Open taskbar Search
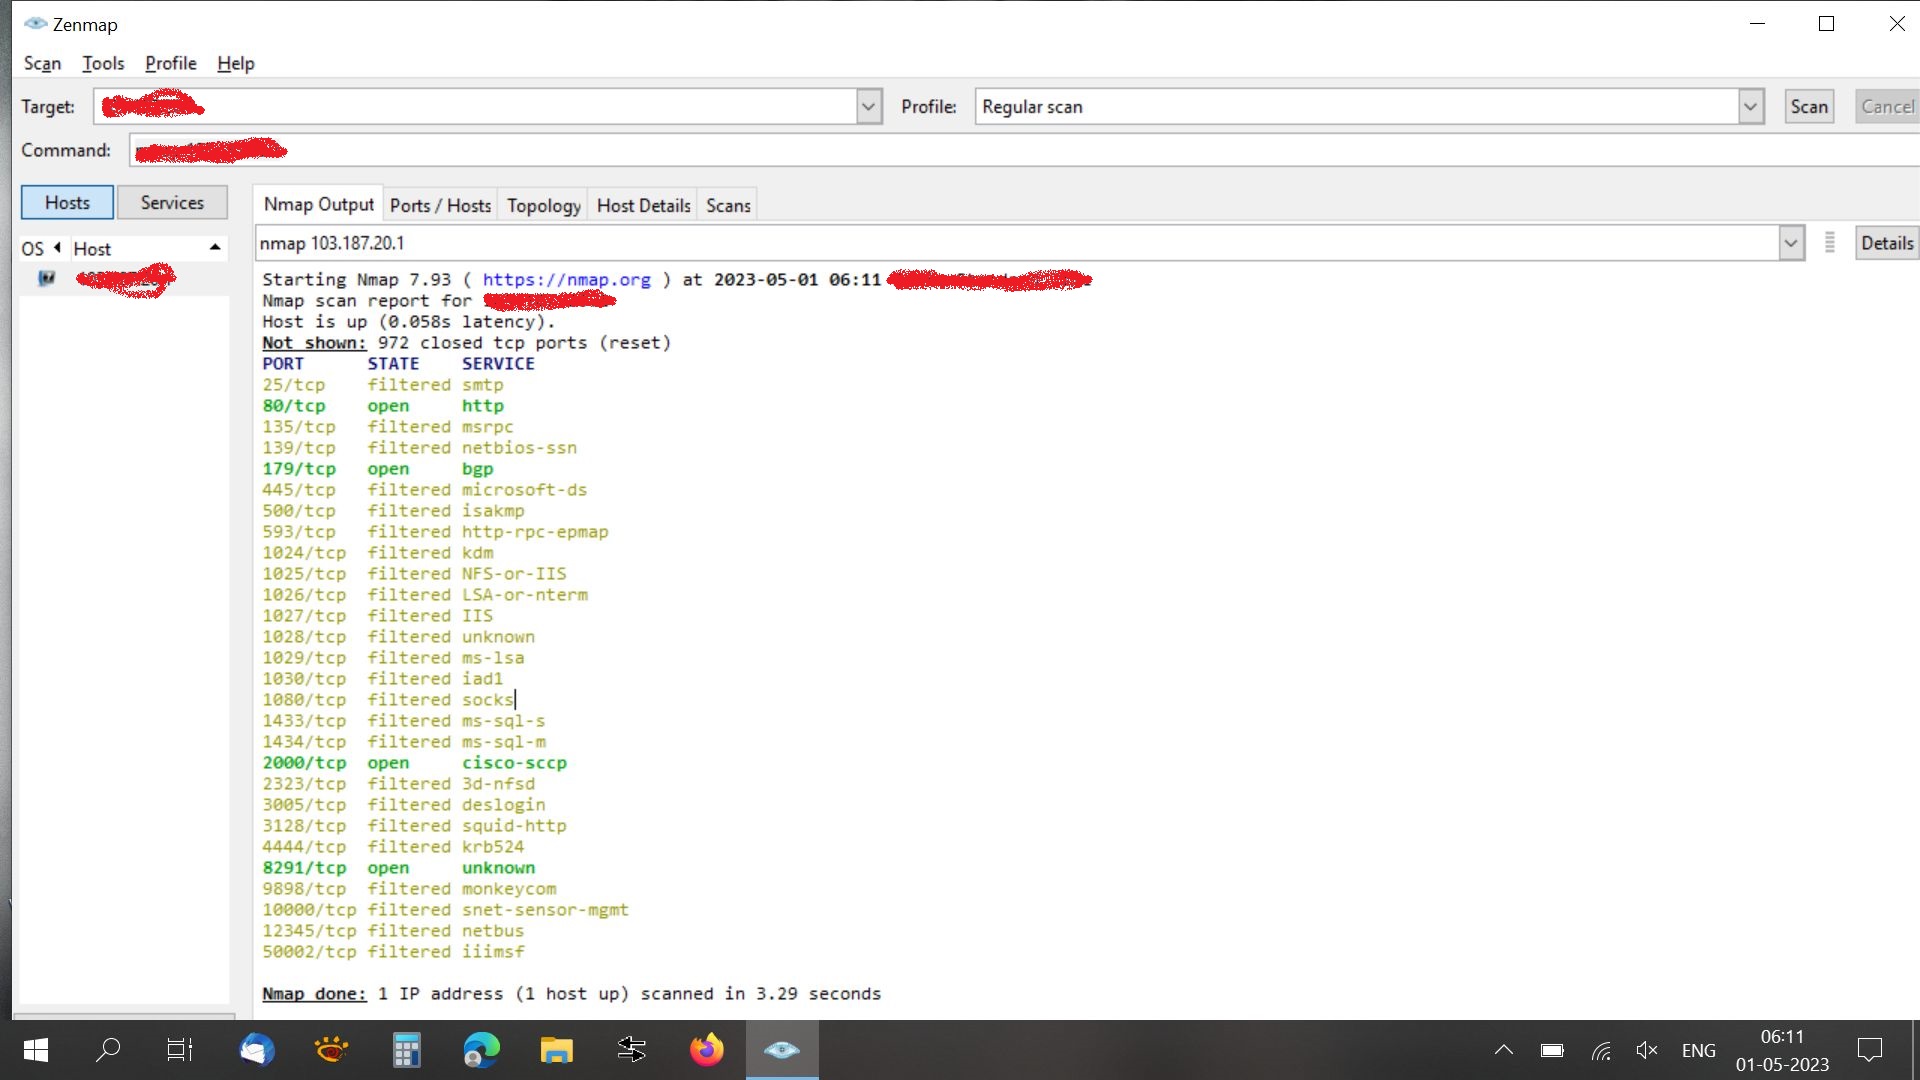 [x=108, y=1050]
